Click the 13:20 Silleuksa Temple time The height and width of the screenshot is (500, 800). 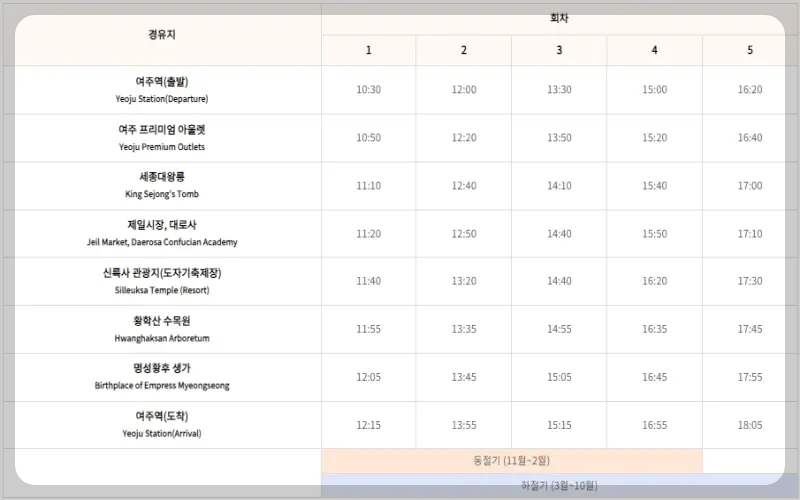[x=464, y=281]
